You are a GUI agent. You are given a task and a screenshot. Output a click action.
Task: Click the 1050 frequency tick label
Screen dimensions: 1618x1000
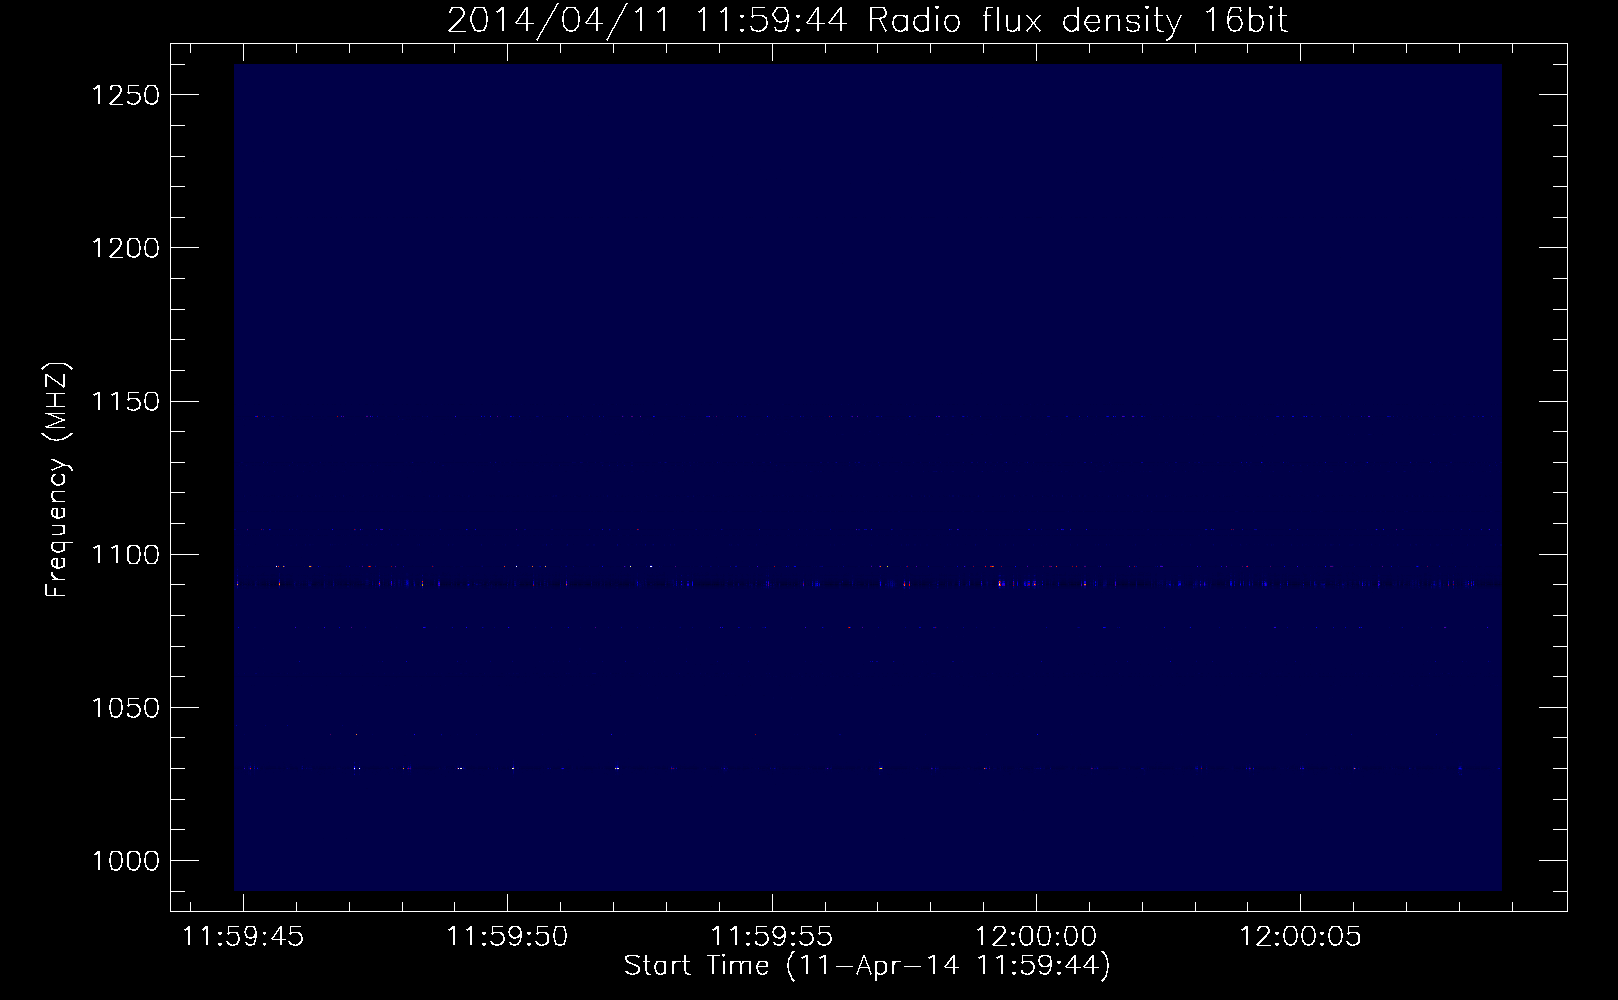(125, 707)
